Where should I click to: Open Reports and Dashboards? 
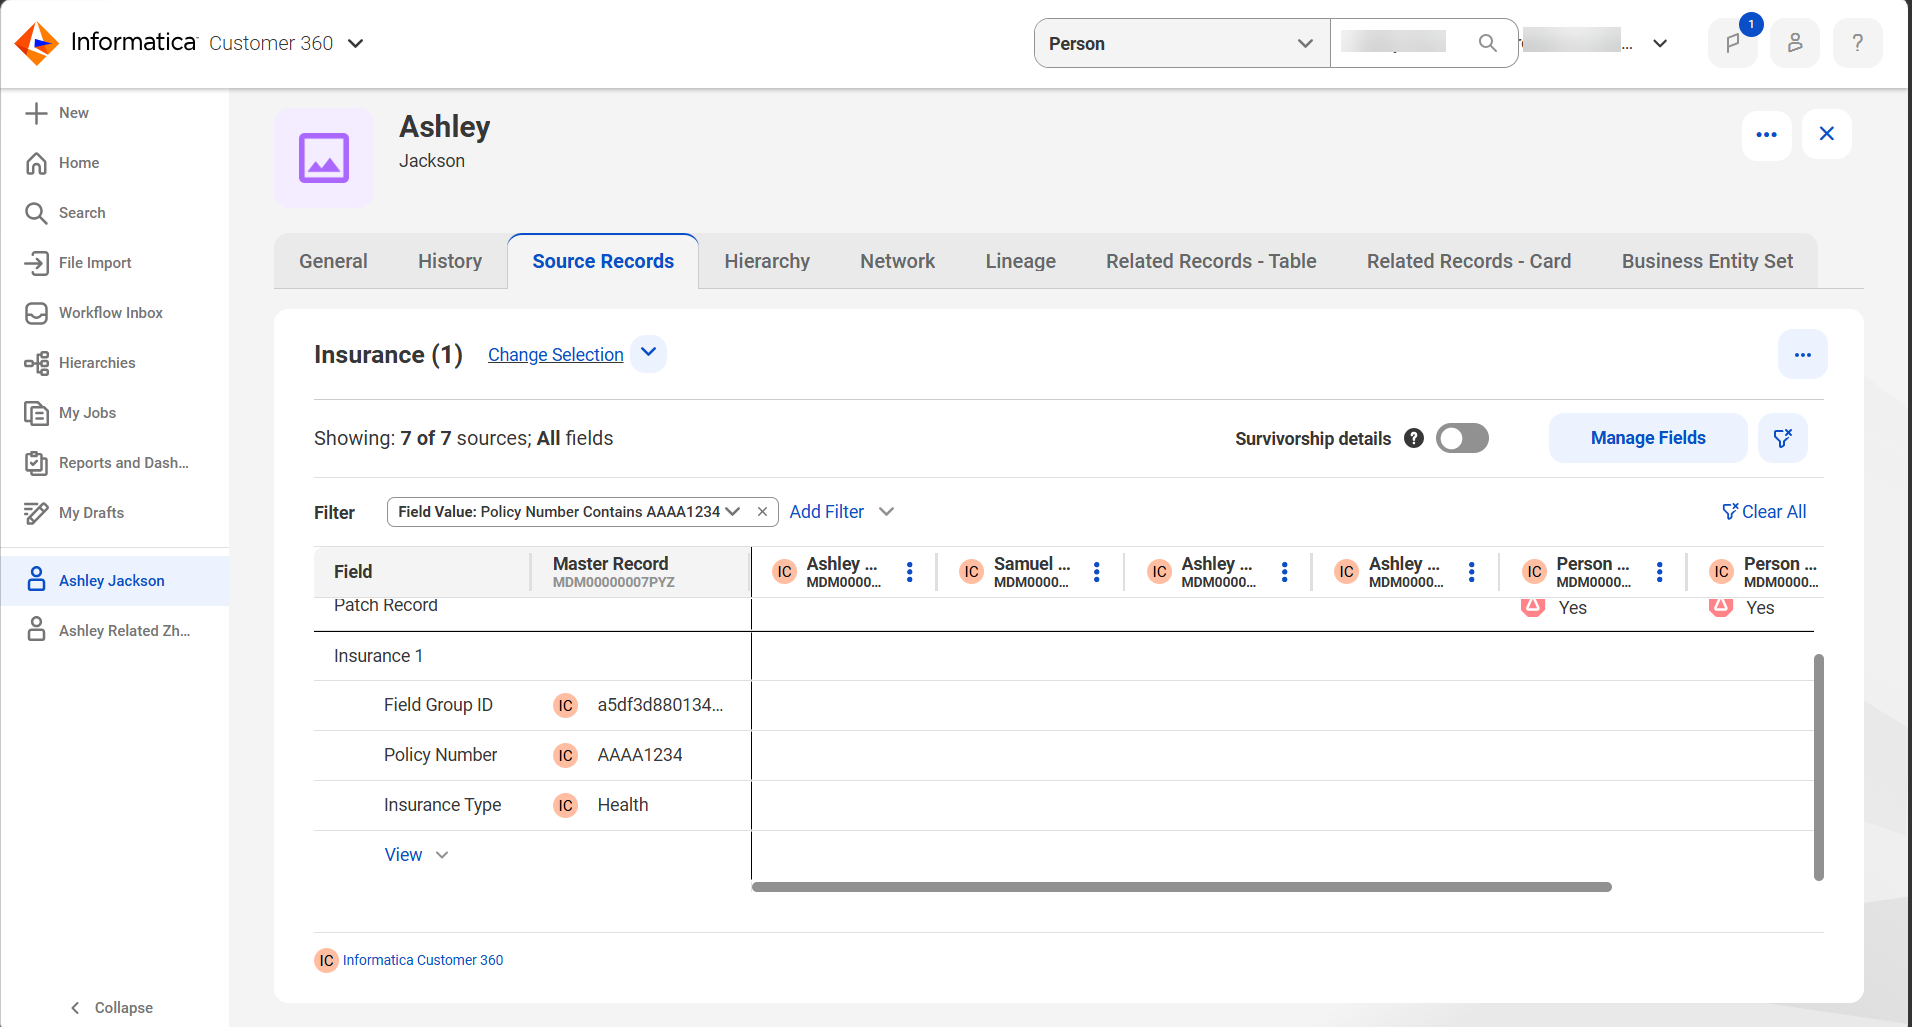tap(123, 463)
